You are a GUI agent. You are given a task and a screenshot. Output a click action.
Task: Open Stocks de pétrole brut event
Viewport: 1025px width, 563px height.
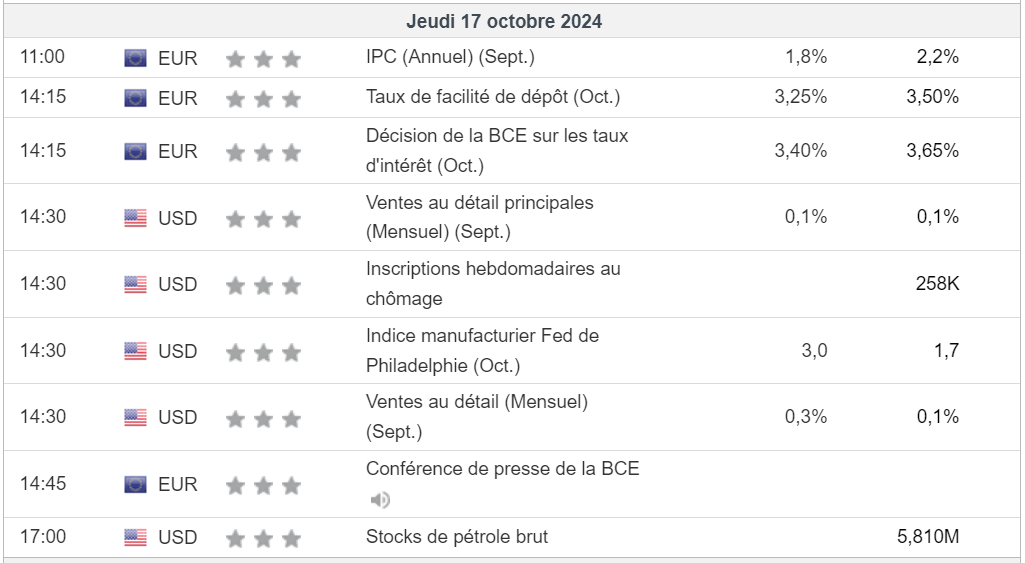457,537
